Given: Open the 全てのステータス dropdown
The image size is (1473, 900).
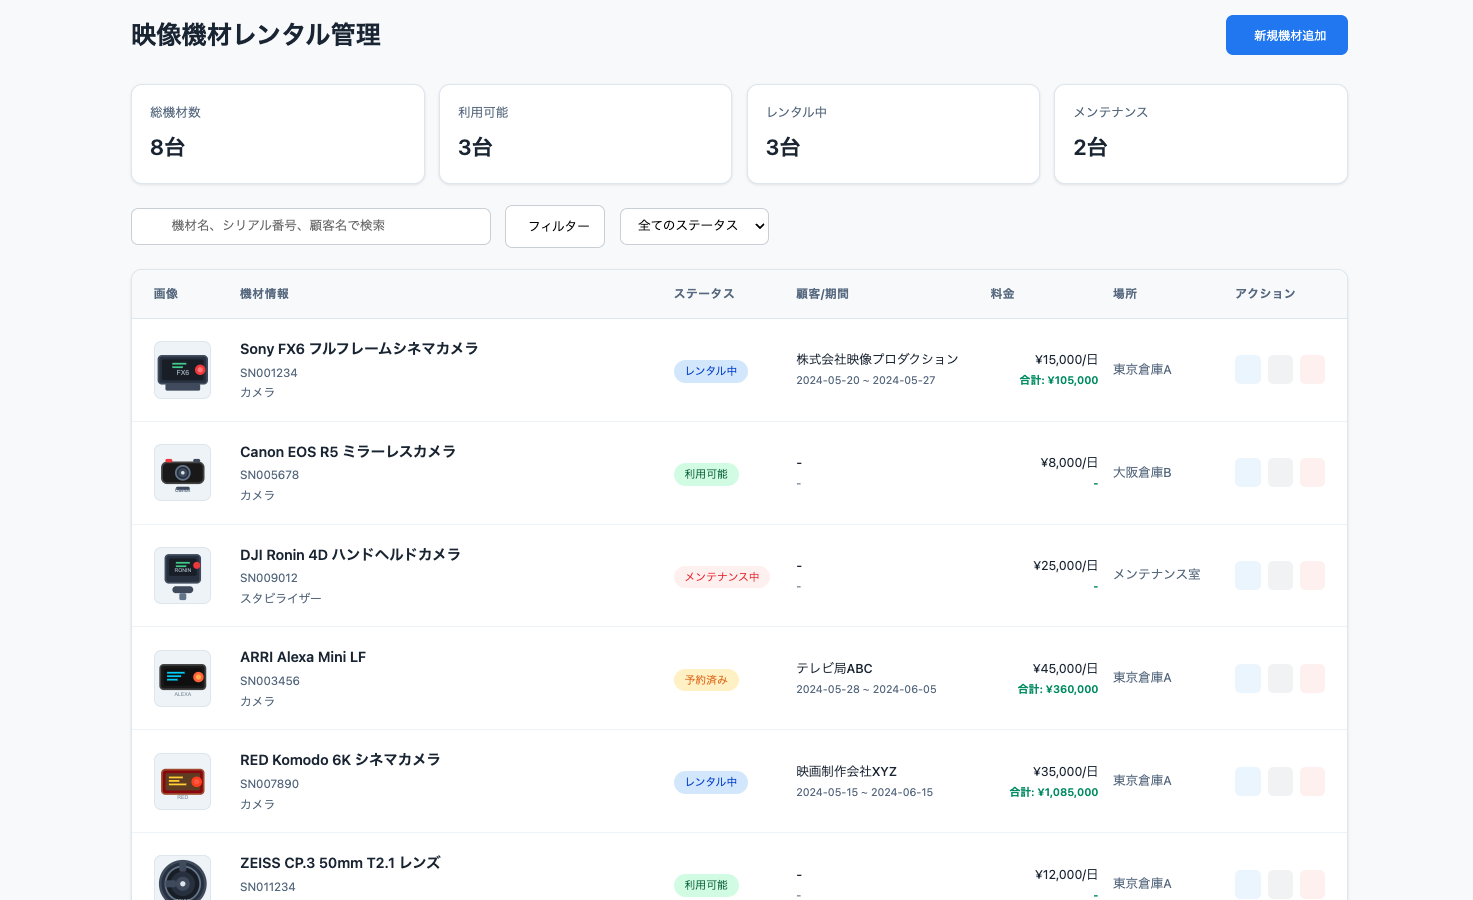Looking at the screenshot, I should [694, 226].
